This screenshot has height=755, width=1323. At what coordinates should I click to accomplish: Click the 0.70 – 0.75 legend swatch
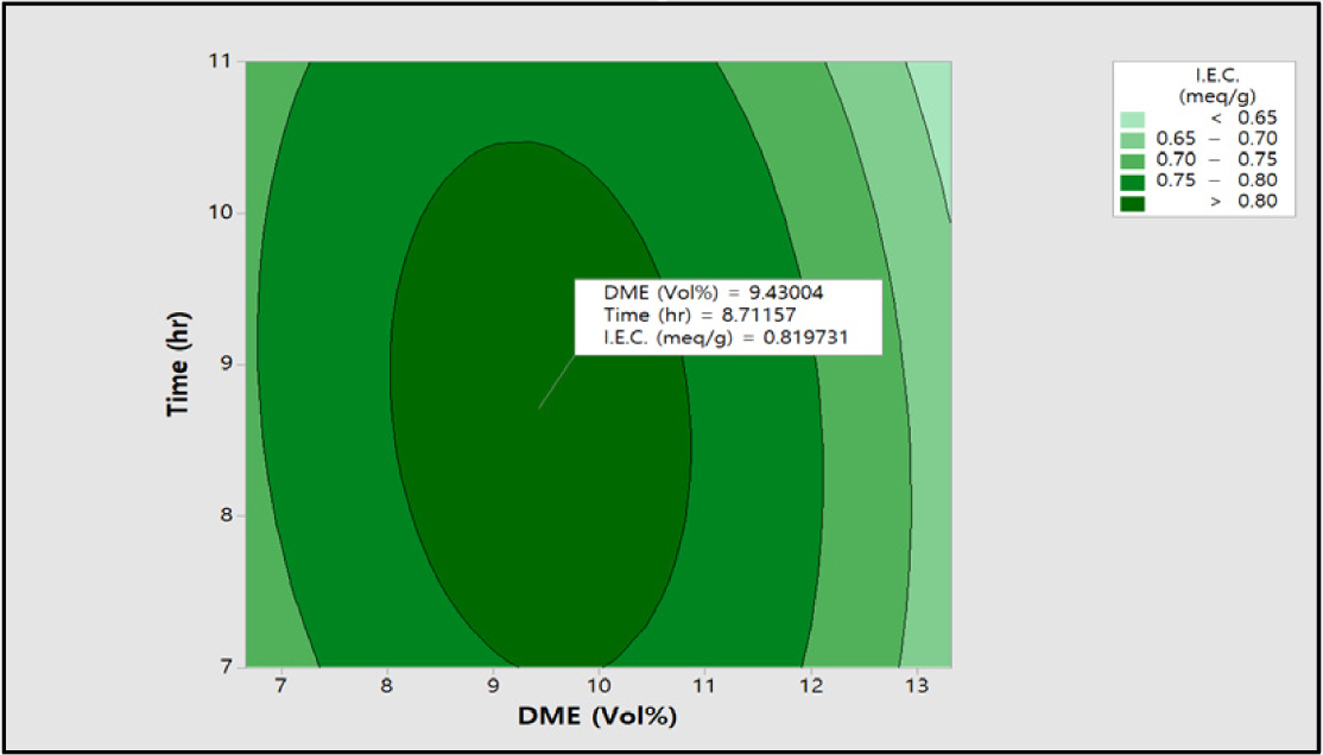tap(1134, 160)
